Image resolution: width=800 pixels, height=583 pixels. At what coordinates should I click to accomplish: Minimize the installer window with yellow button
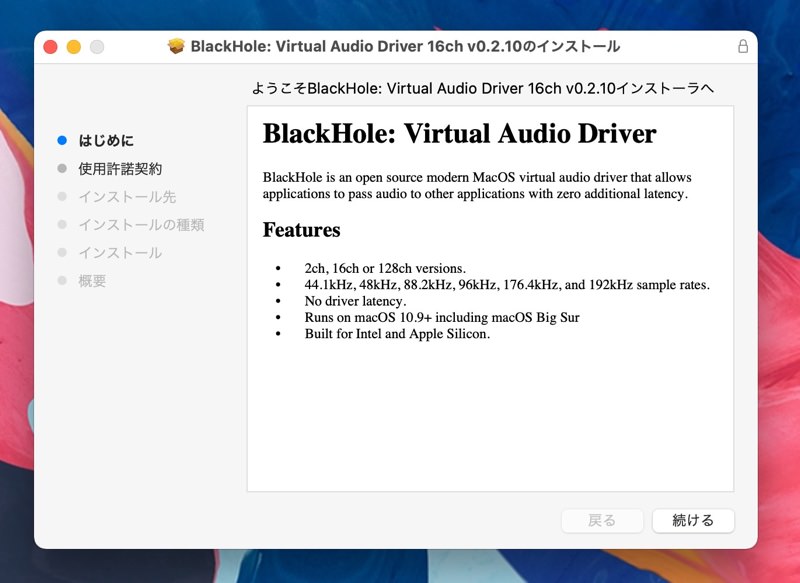click(x=74, y=47)
